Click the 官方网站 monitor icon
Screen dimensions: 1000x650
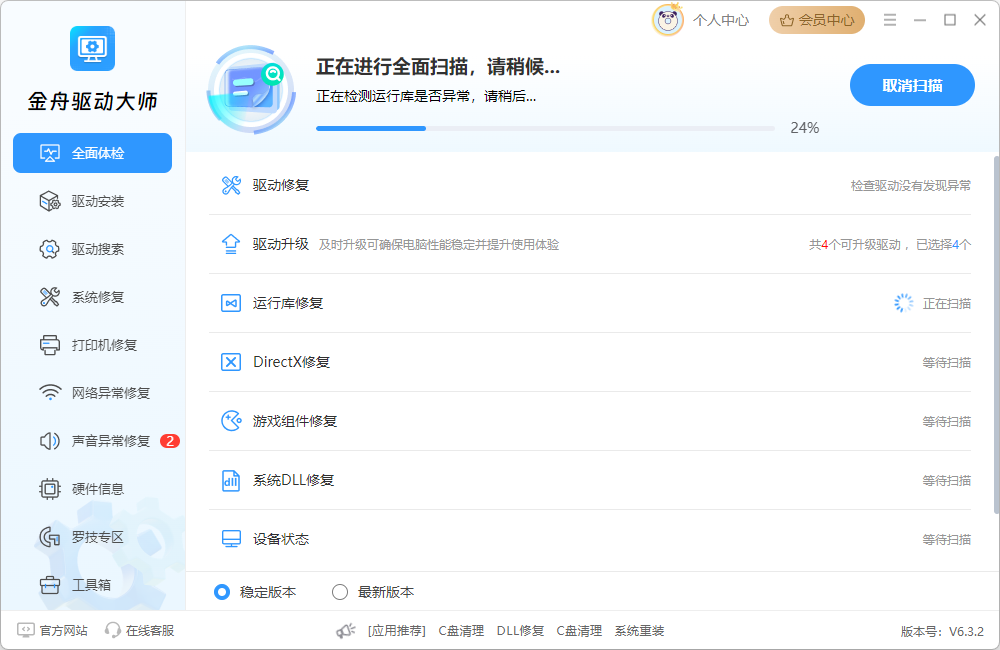[26, 630]
